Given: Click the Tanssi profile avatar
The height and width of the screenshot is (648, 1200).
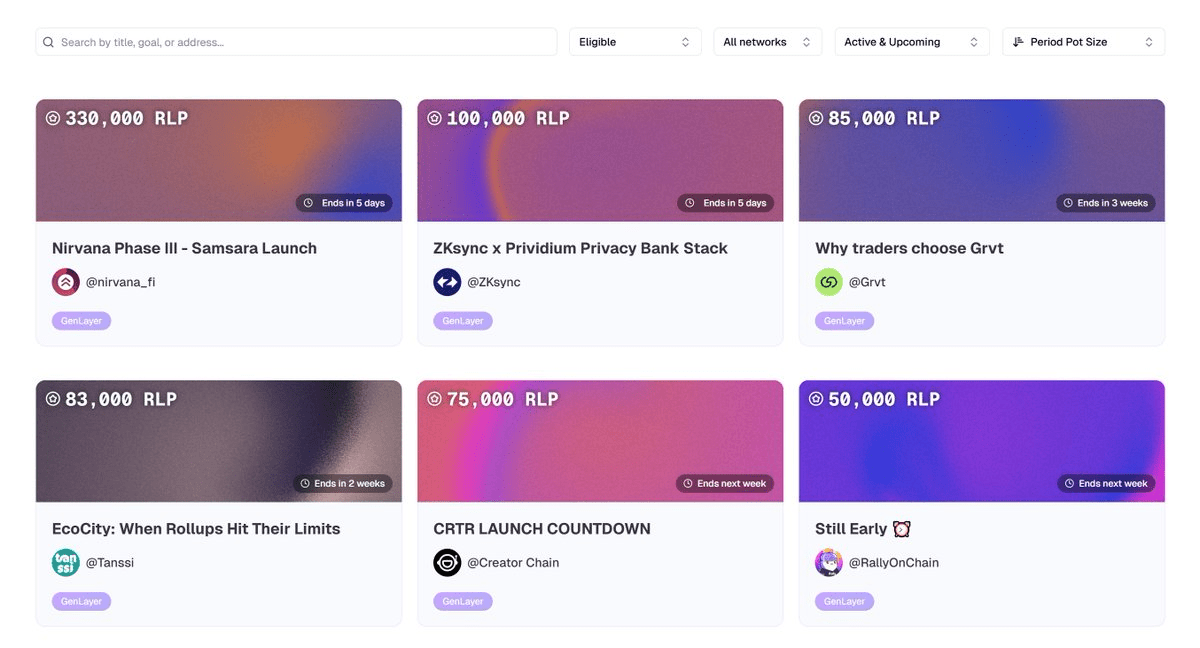Looking at the screenshot, I should point(66,562).
